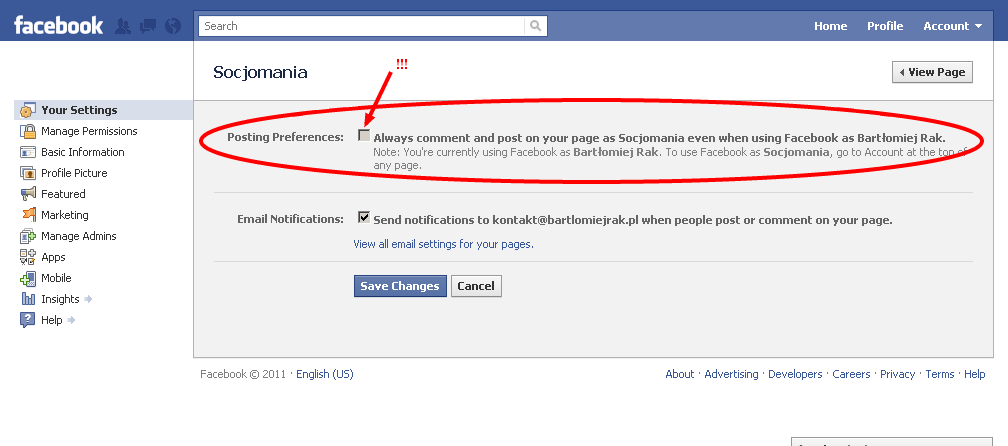1008x446 pixels.
Task: Open the Help footer link
Action: (x=975, y=374)
